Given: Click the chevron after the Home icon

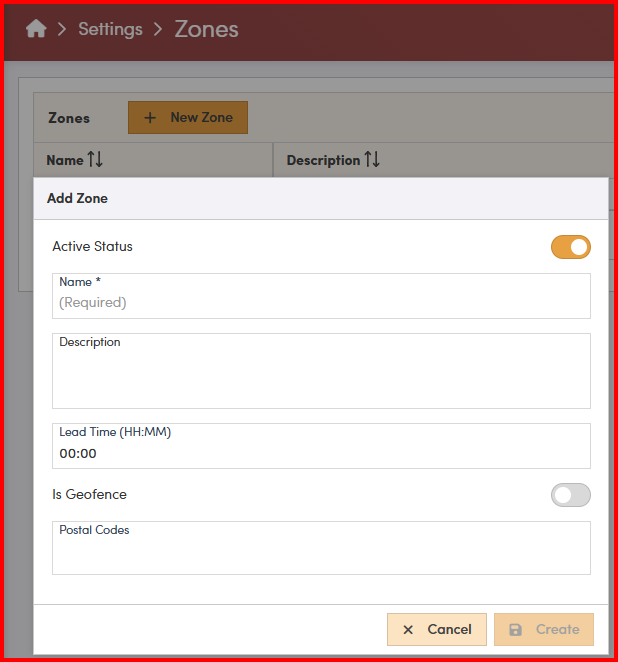Looking at the screenshot, I should (x=62, y=29).
